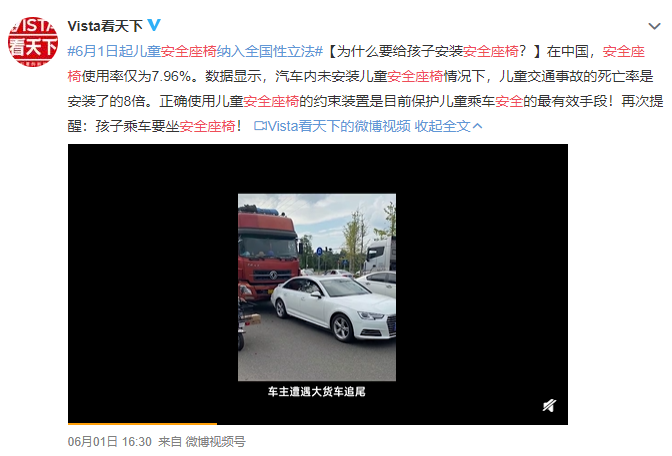Collapse the post with 收起全文
The image size is (672, 456).
tap(442, 126)
